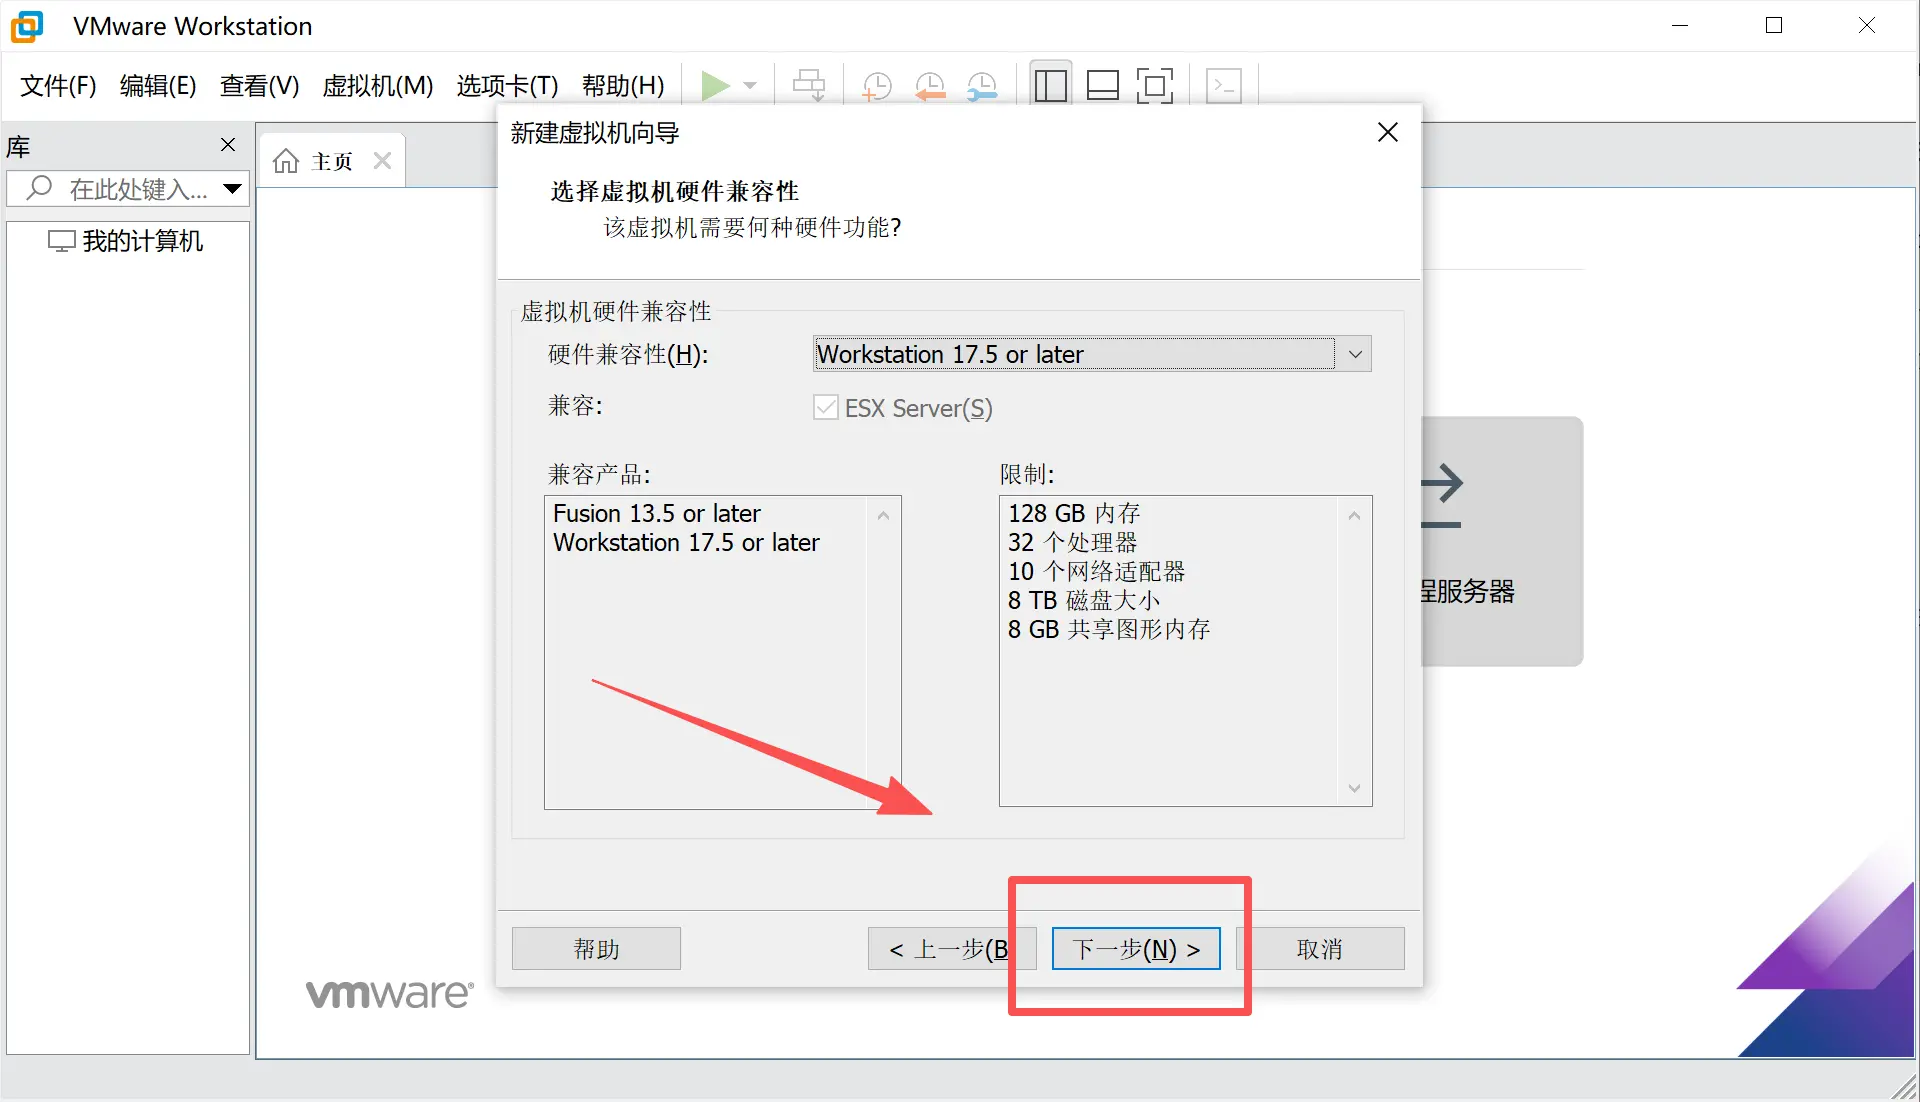Close the Home tab
This screenshot has height=1102, width=1920.
pyautogui.click(x=382, y=161)
